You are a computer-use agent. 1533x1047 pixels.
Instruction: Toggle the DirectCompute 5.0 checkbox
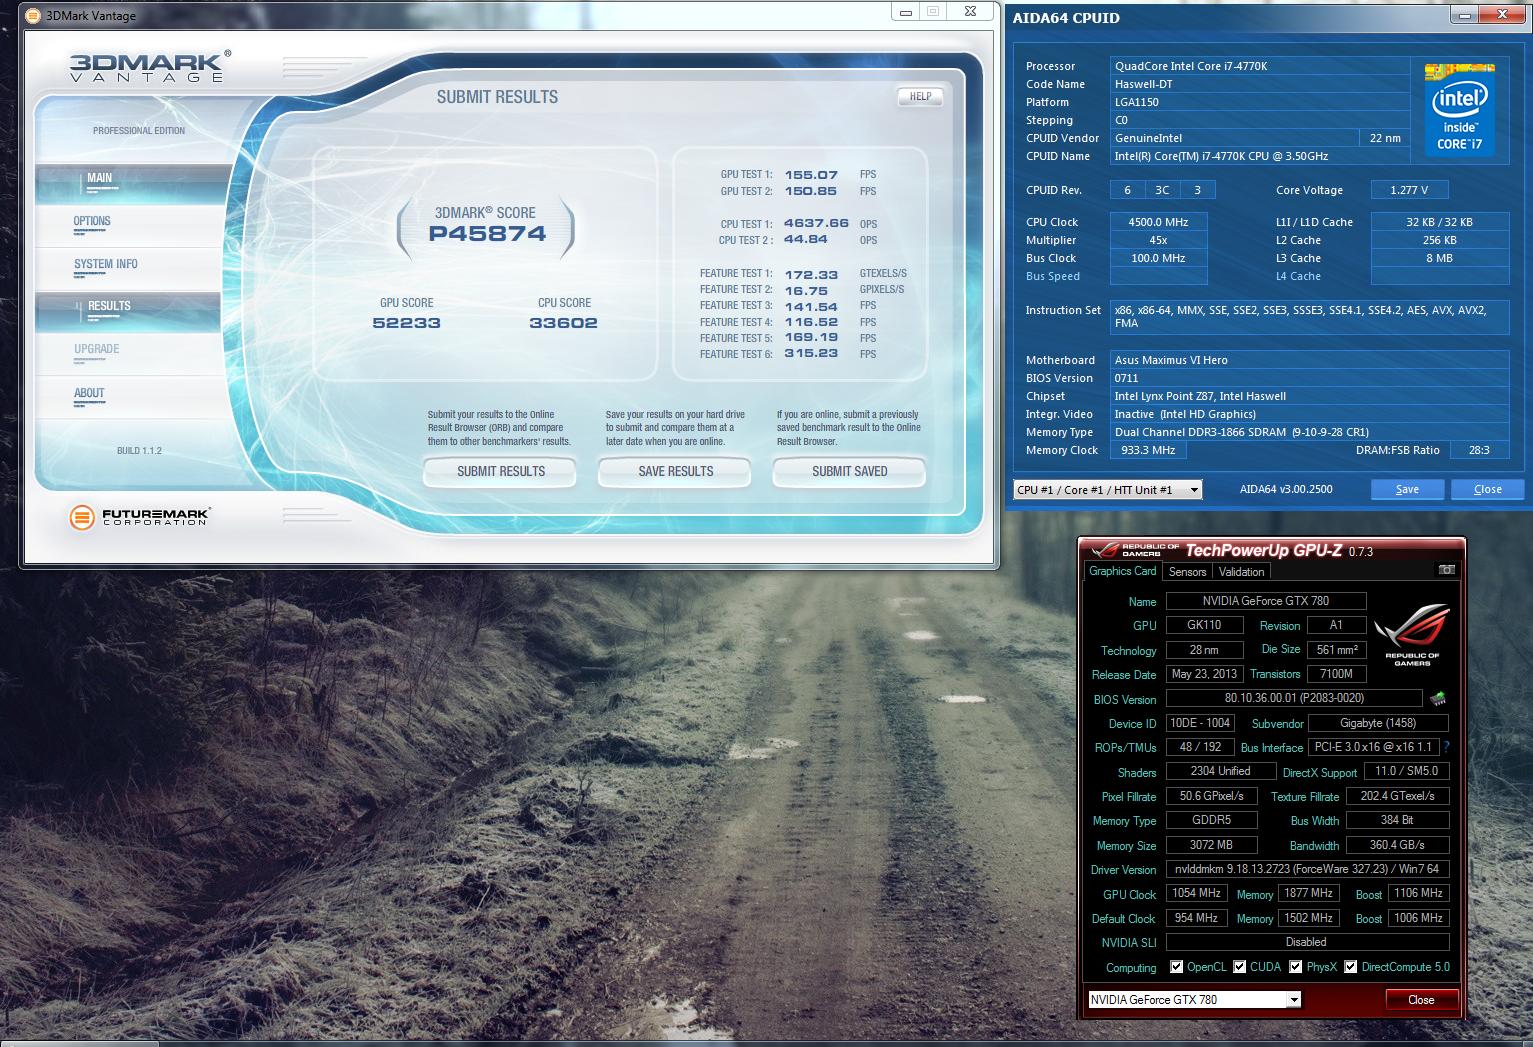1350,967
